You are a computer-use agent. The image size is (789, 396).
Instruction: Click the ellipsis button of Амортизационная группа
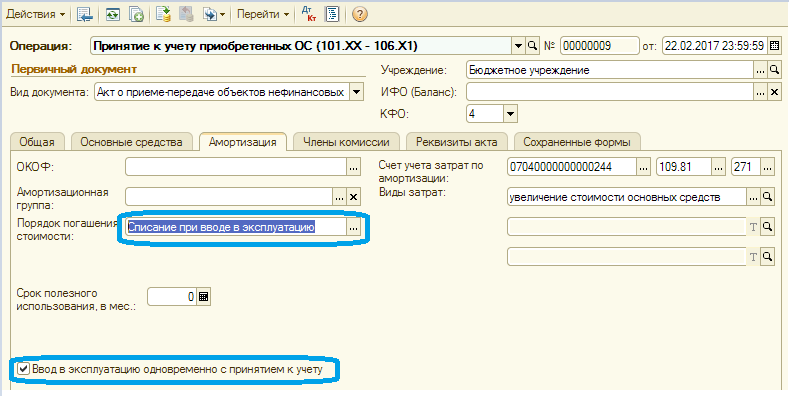click(340, 197)
